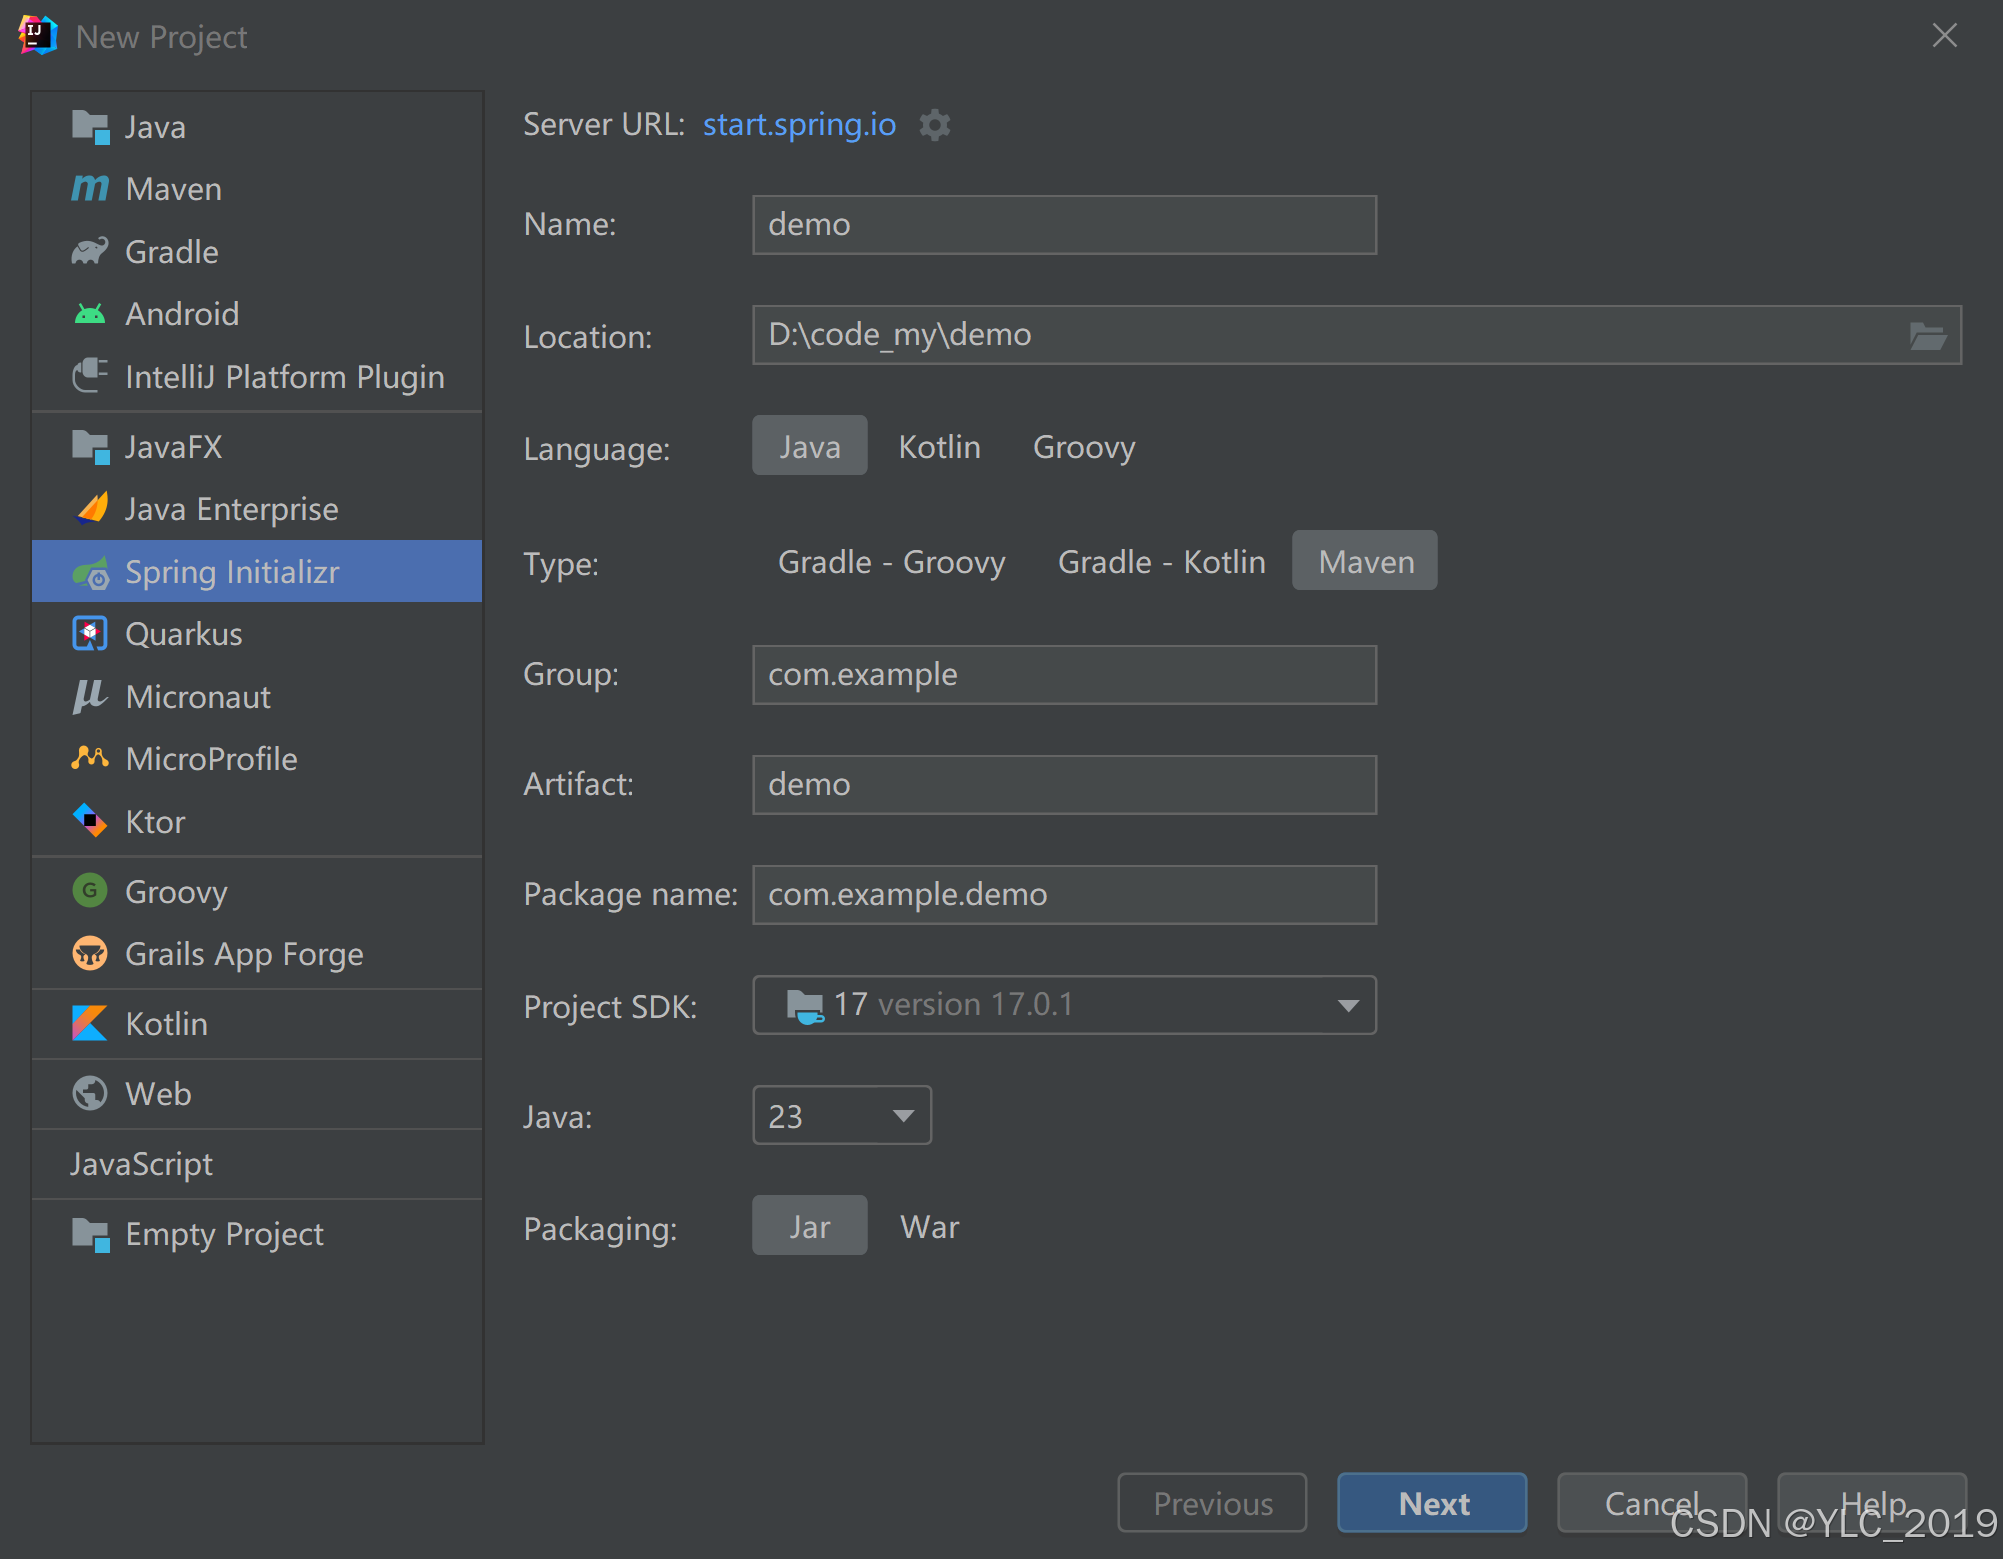Open the Micronaut project type
This screenshot has width=2003, height=1559.
click(198, 697)
